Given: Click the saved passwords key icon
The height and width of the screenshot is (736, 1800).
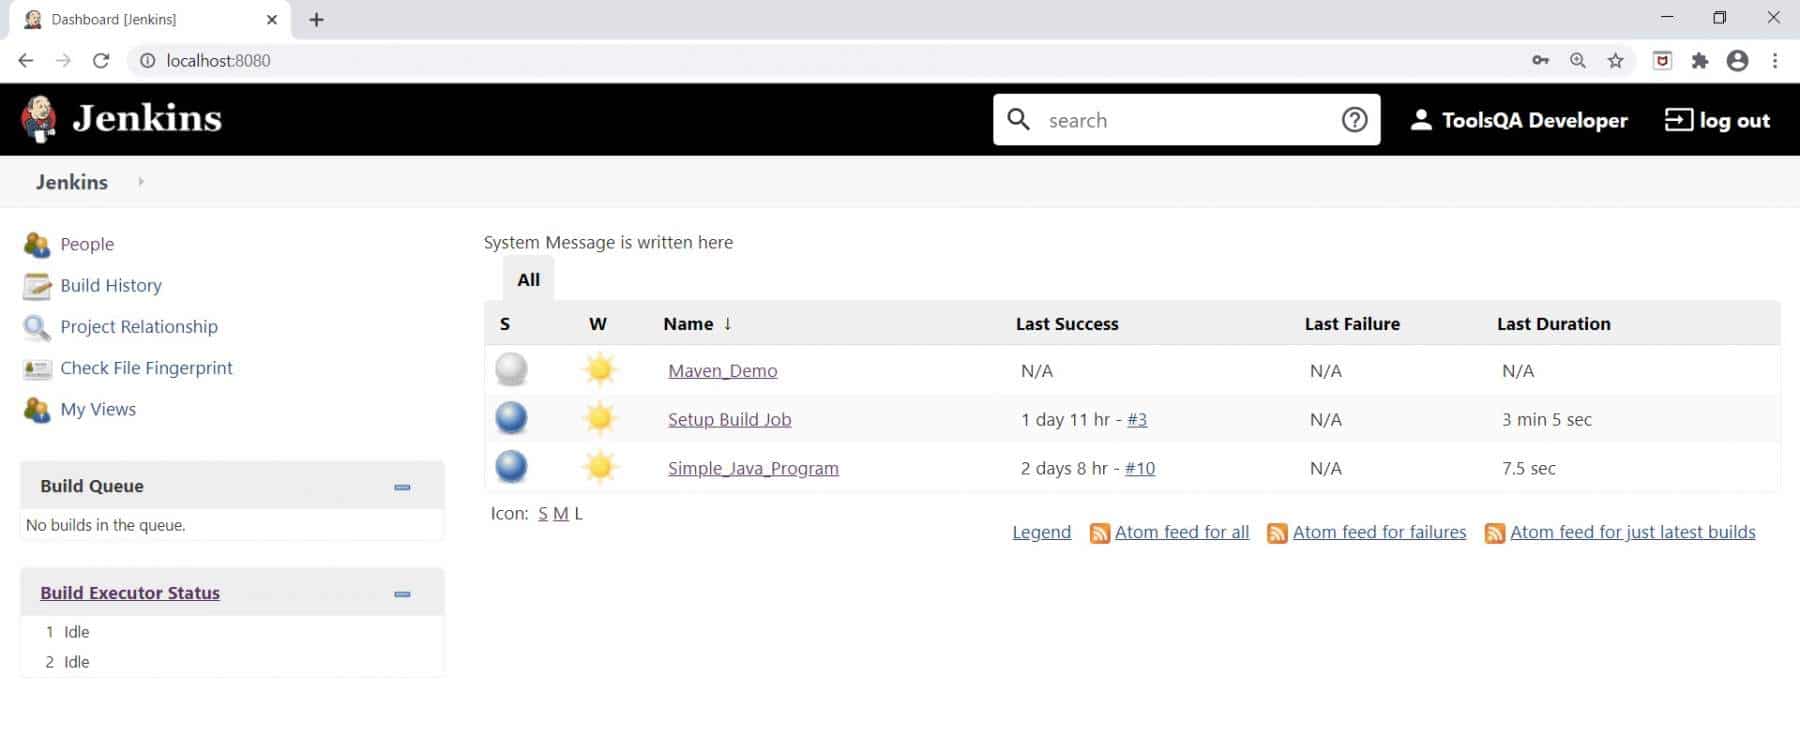Looking at the screenshot, I should coord(1540,61).
